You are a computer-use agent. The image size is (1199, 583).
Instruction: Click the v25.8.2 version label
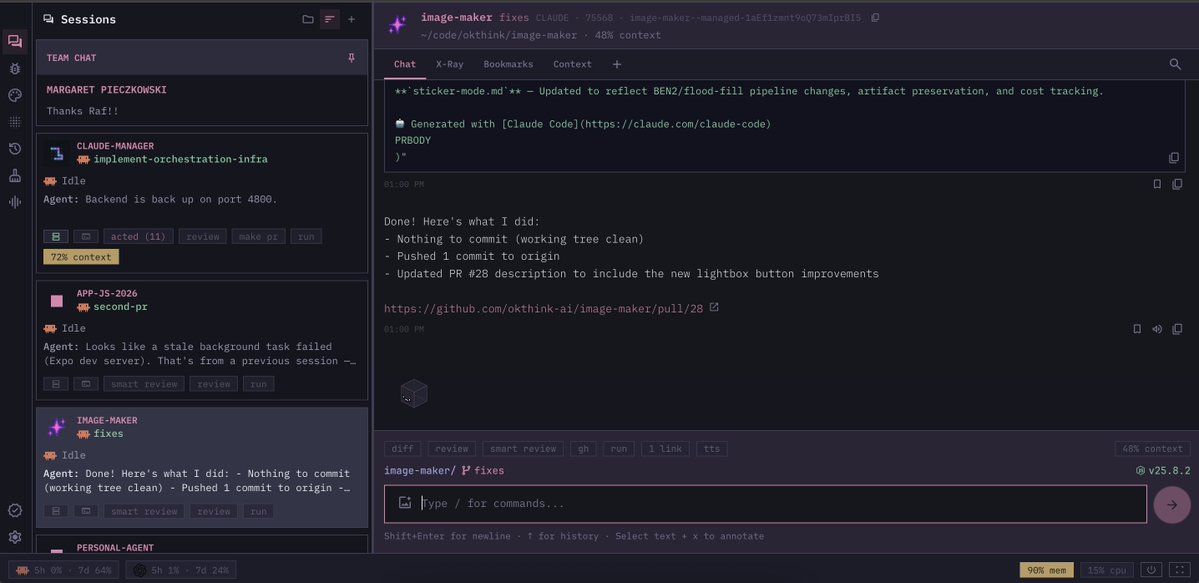(1163, 471)
